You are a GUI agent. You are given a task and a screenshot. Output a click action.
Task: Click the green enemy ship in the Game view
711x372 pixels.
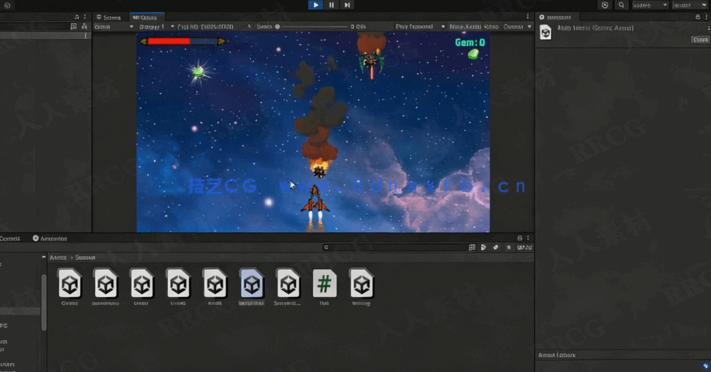tap(371, 63)
